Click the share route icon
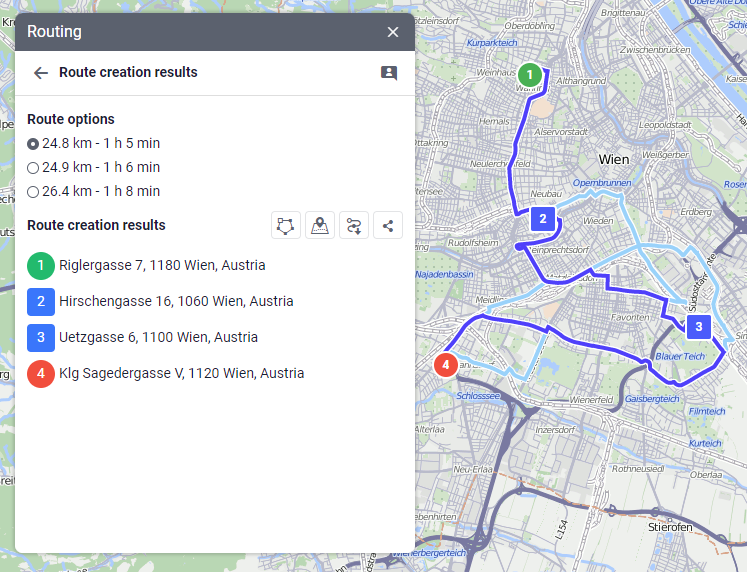Viewport: 747px width, 572px height. [388, 226]
